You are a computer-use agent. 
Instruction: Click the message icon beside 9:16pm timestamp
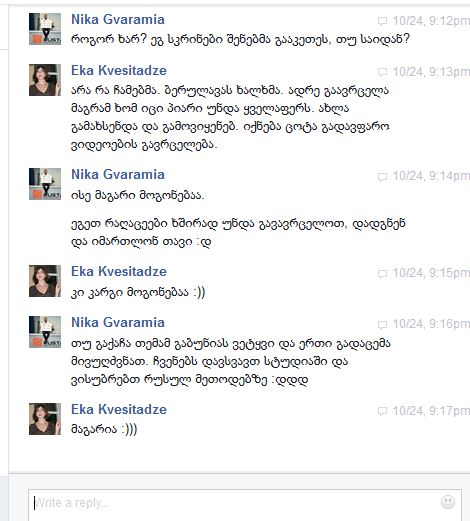382,324
